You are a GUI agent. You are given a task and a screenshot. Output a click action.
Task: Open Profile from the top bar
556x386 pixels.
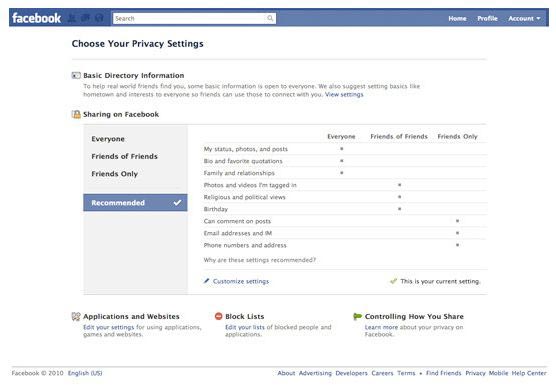[x=487, y=18]
